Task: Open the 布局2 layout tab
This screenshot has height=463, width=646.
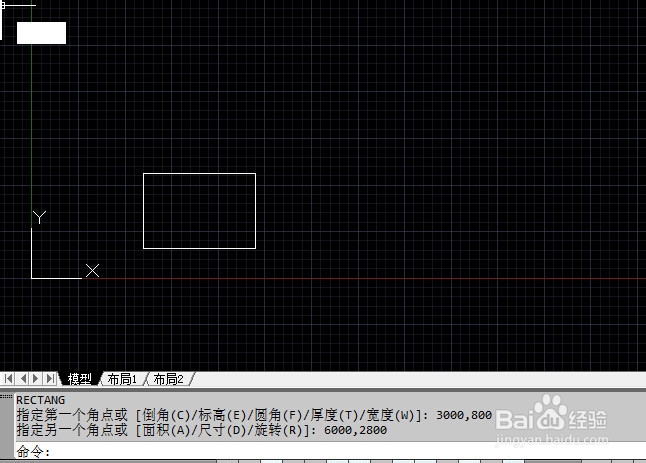Action: (x=169, y=379)
